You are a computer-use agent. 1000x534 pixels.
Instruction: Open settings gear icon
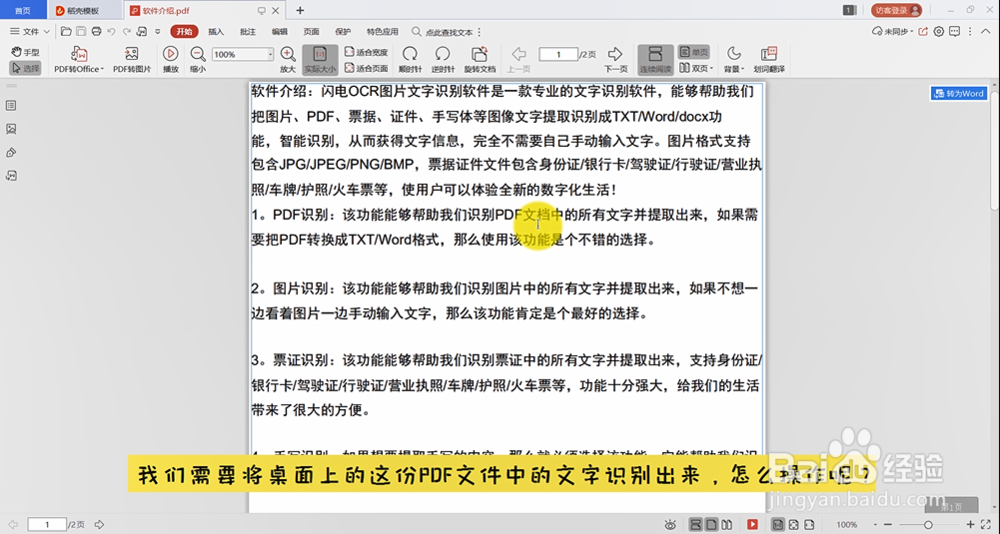[939, 31]
